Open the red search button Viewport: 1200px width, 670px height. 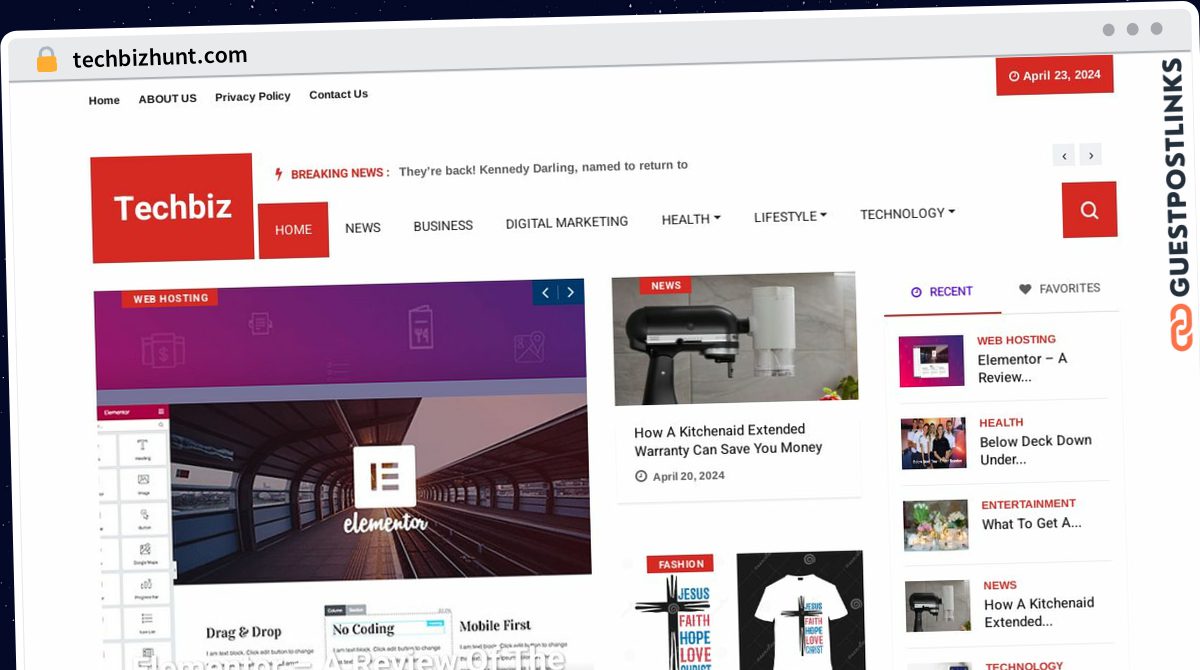(x=1089, y=210)
